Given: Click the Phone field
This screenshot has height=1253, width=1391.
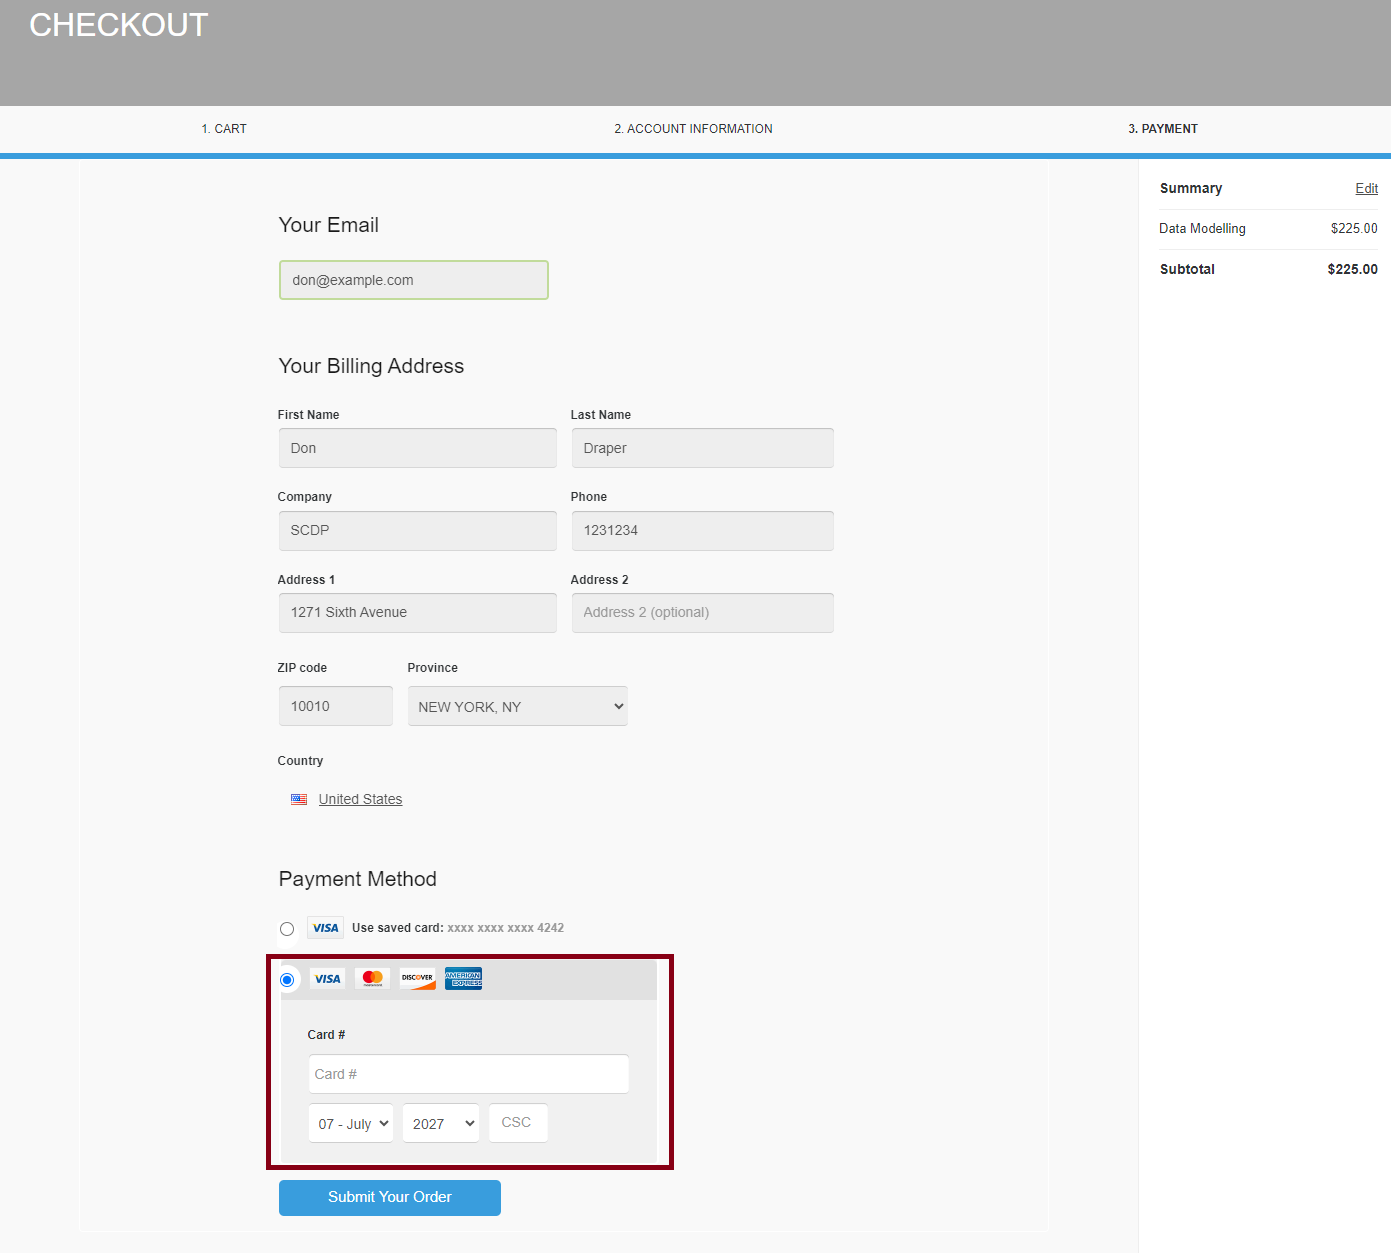Looking at the screenshot, I should click(702, 530).
